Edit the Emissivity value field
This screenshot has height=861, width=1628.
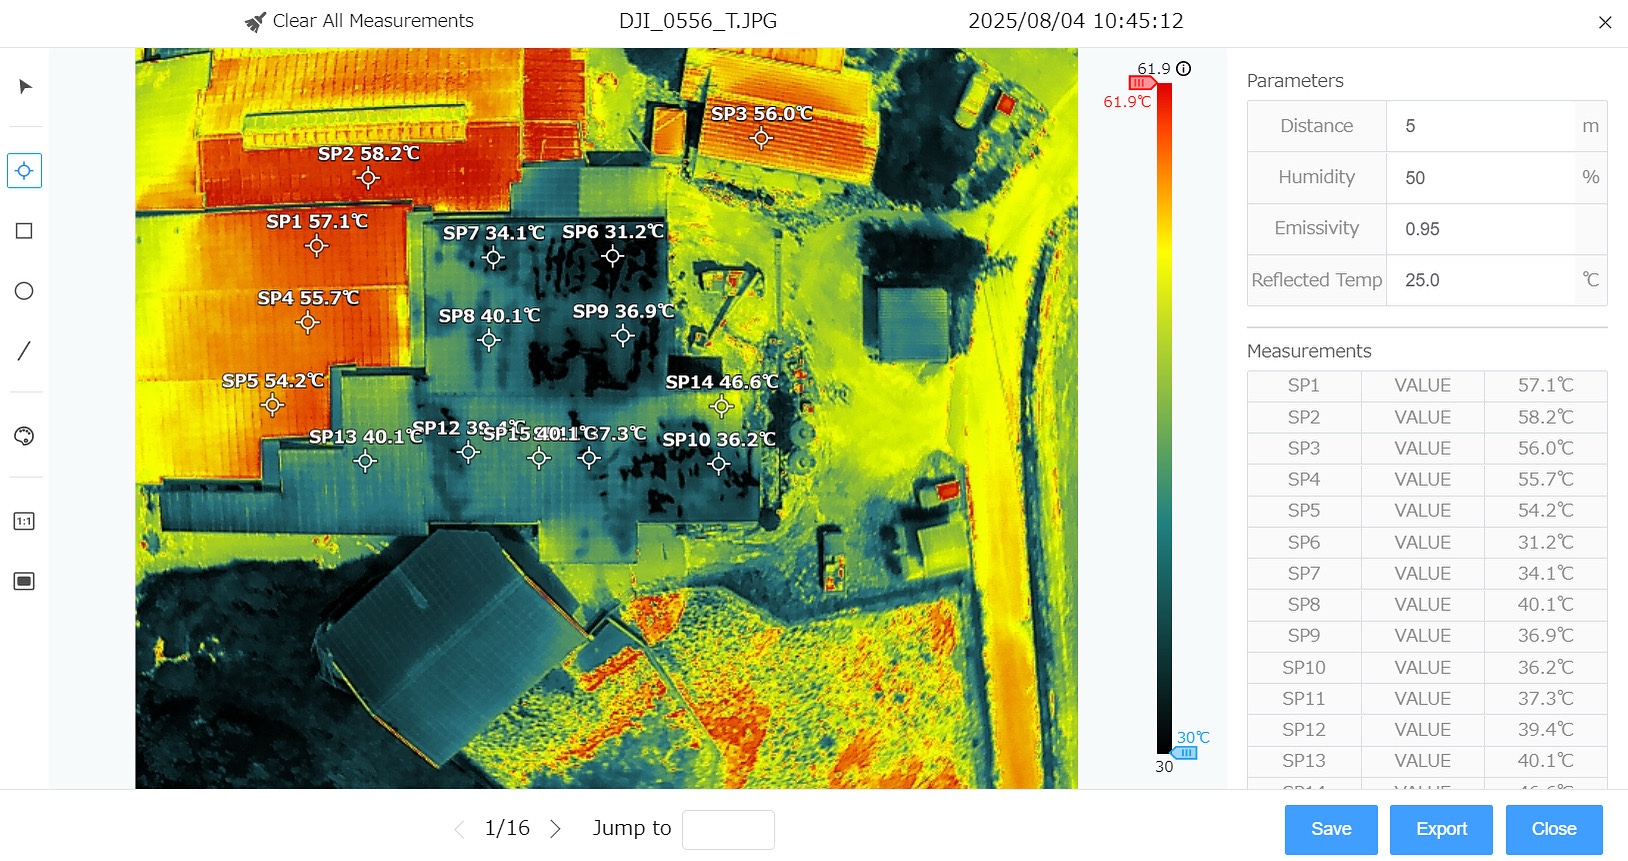point(1480,229)
